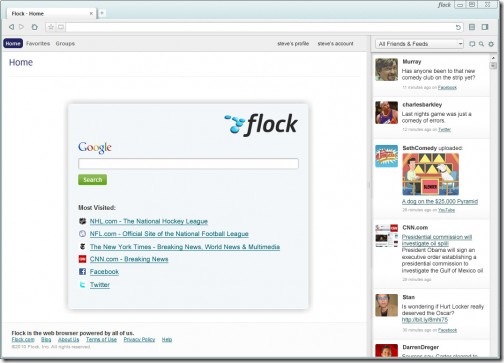Image resolution: width=504 pixels, height=363 pixels.
Task: Open the Groups tab
Action: click(65, 44)
